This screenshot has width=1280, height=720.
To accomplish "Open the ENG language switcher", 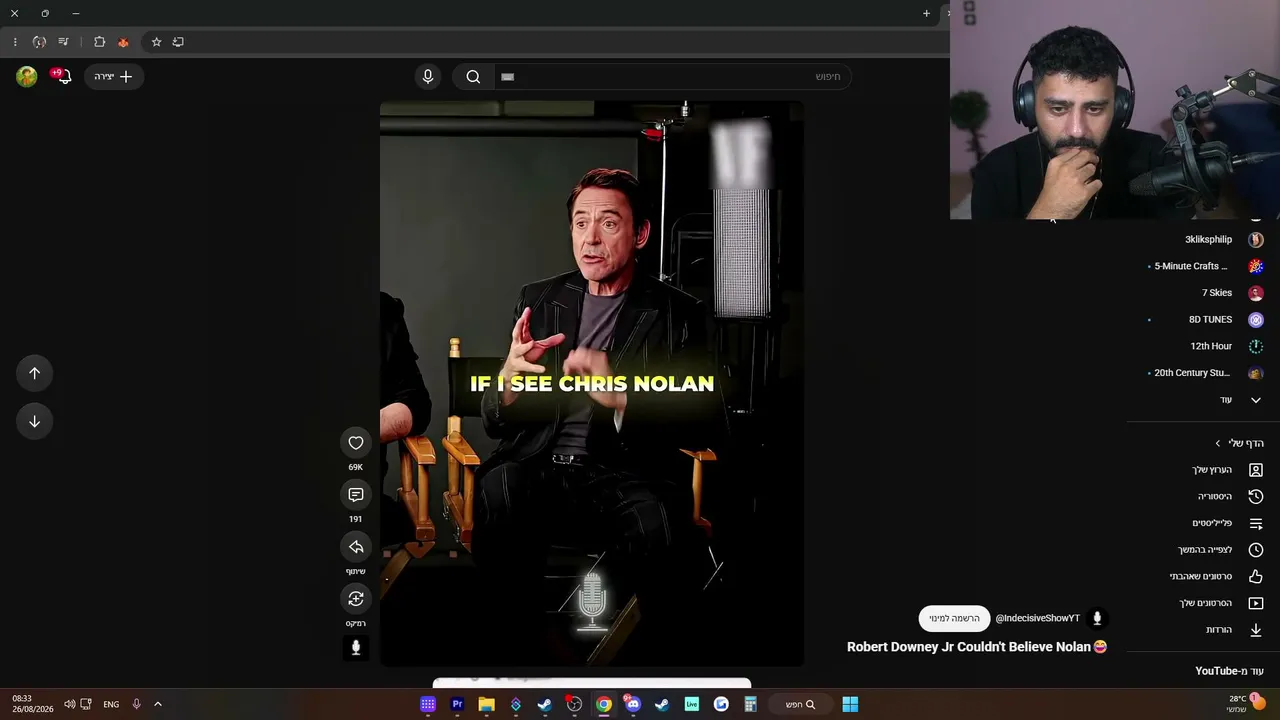I will (111, 704).
